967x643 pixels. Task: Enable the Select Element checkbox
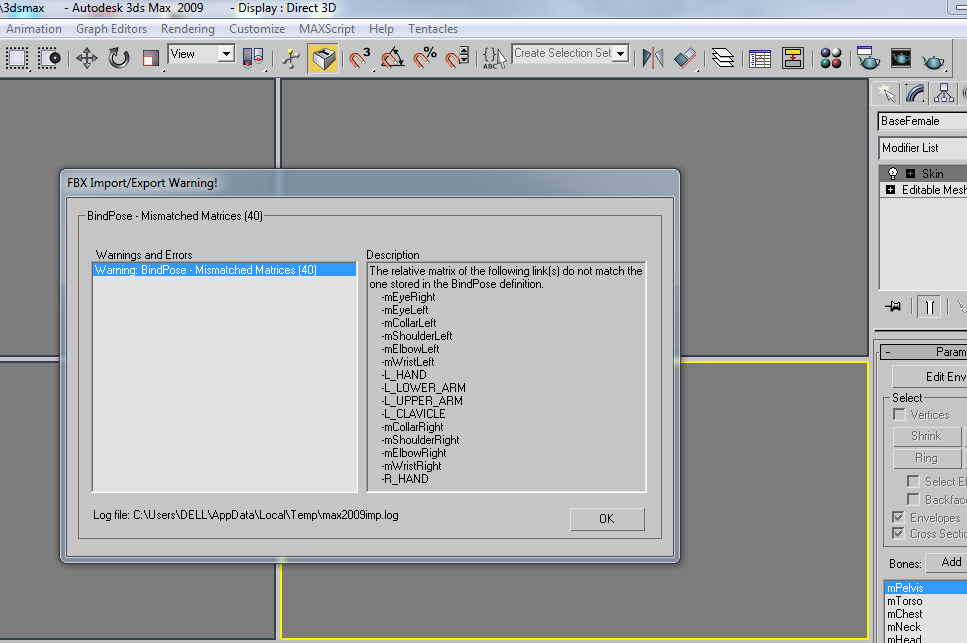click(x=913, y=481)
